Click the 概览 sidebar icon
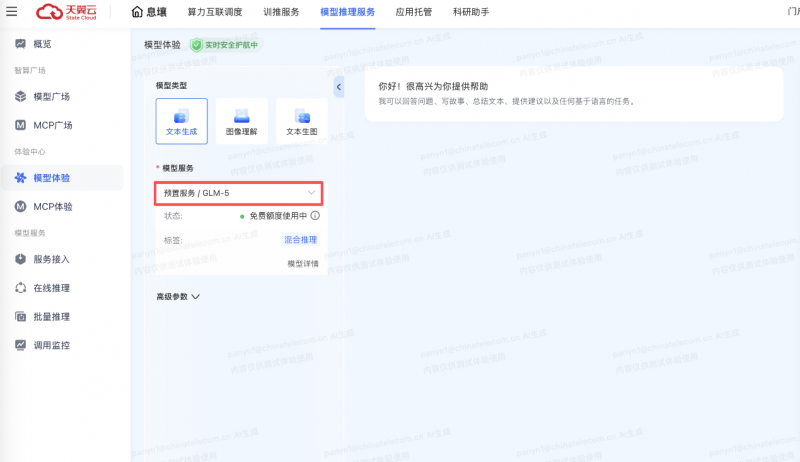 coord(20,44)
